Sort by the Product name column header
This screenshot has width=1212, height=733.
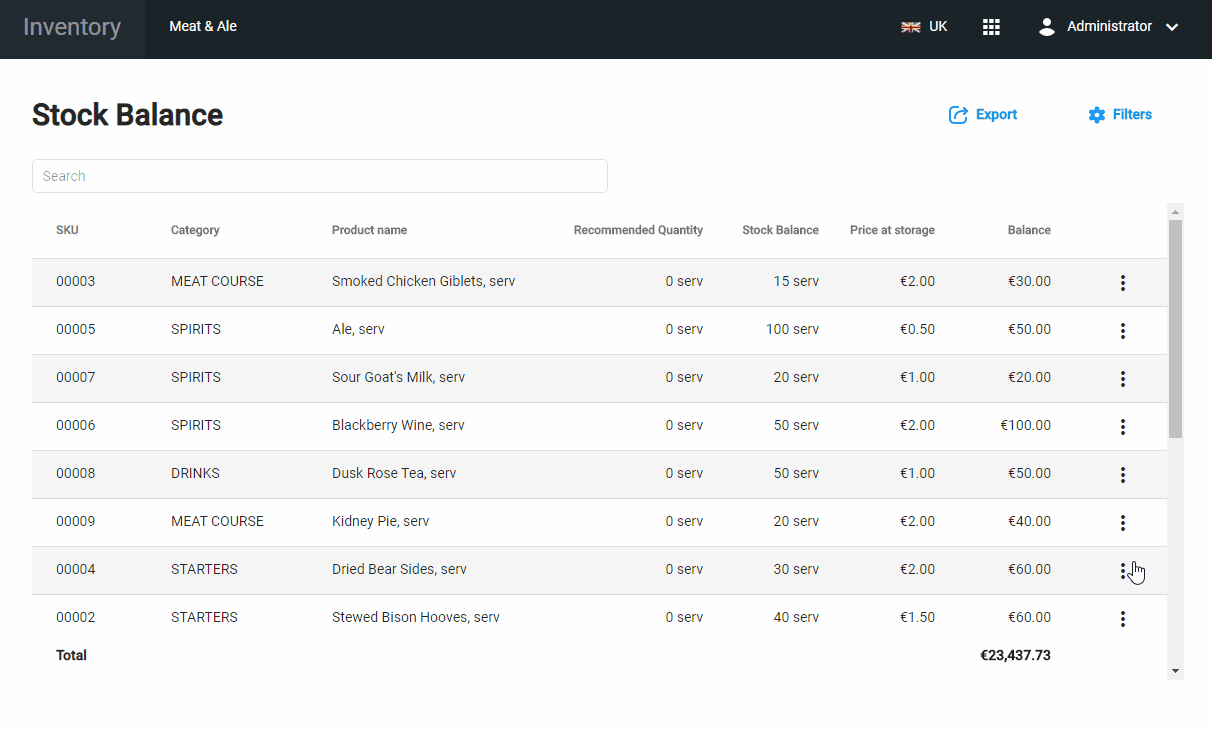click(369, 230)
